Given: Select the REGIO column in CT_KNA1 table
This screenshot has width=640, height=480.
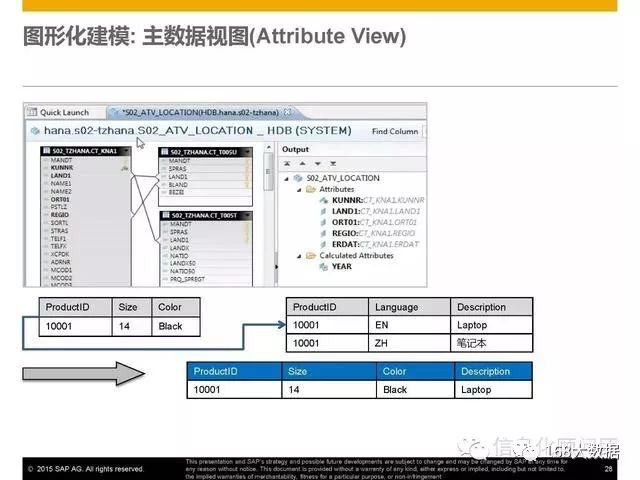Looking at the screenshot, I should (60, 215).
